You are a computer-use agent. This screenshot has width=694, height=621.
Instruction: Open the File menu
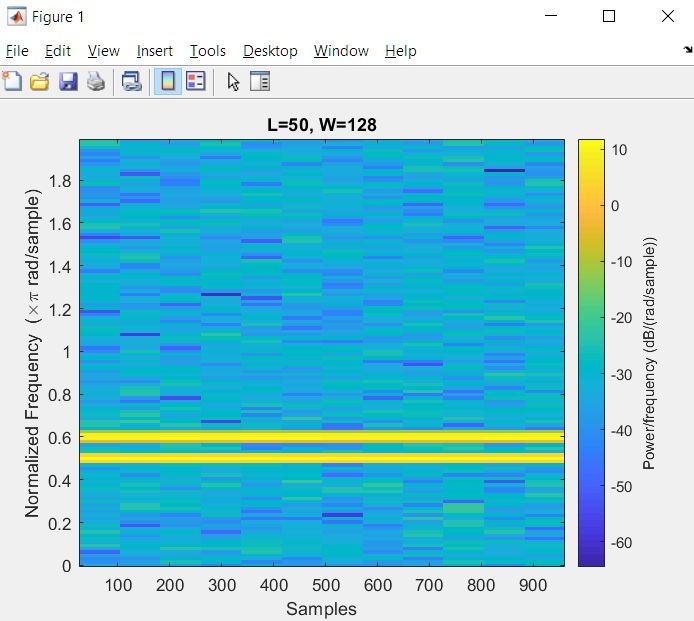pos(17,51)
